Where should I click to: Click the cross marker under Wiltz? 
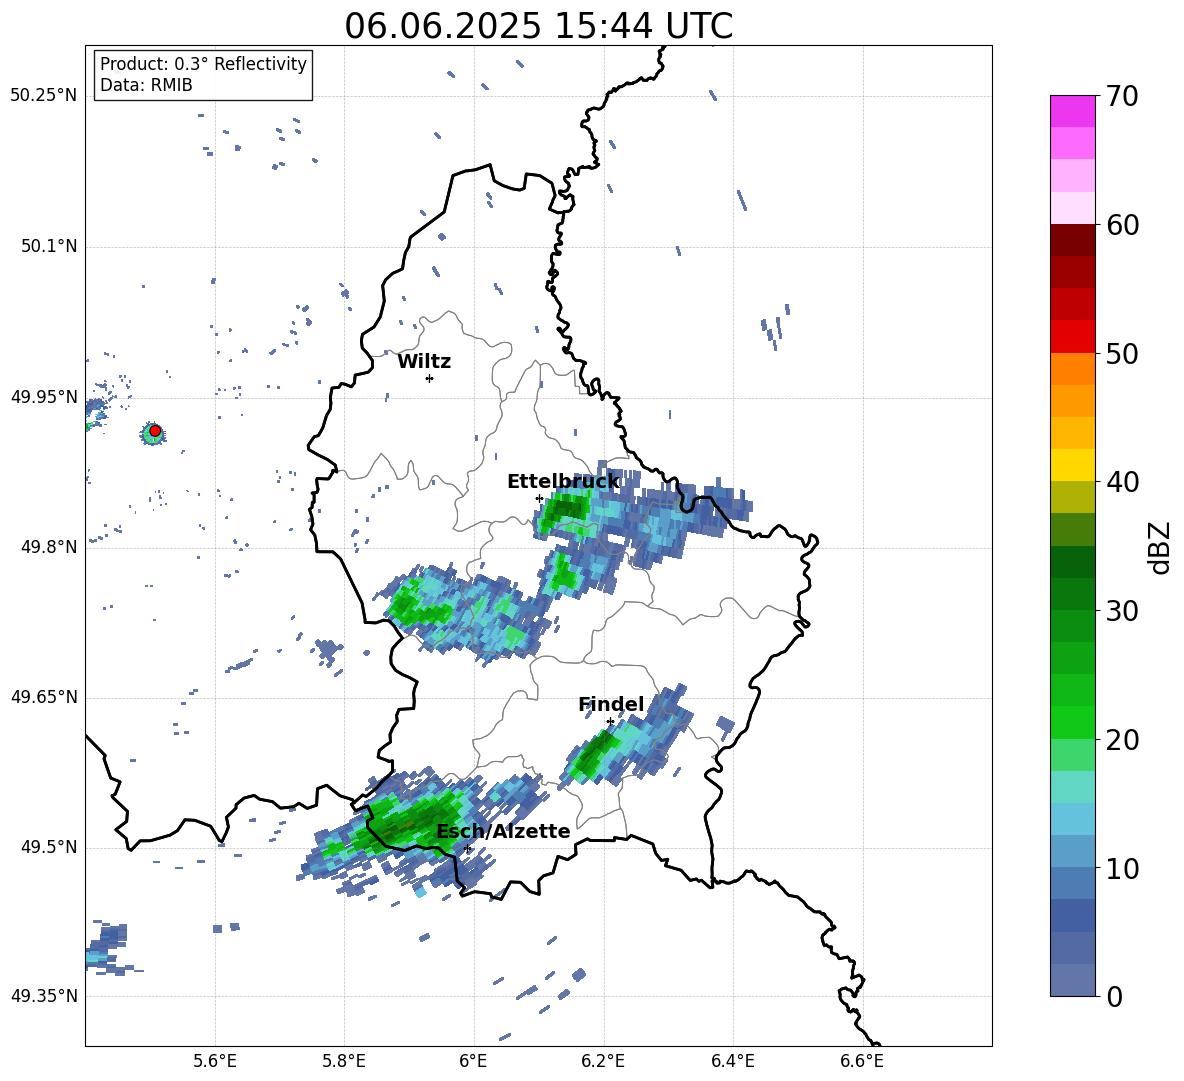pos(429,378)
